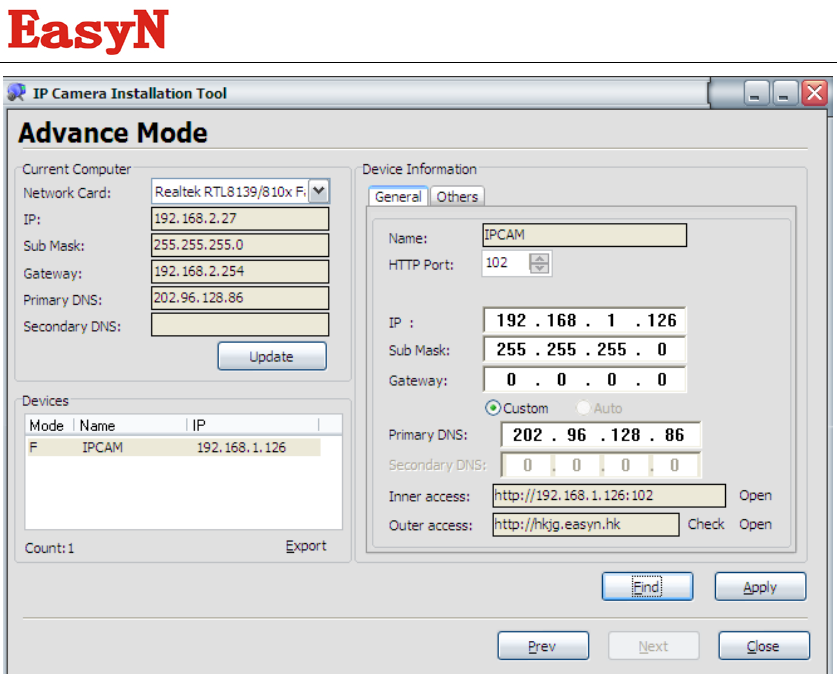Click the Apply button

click(760, 586)
